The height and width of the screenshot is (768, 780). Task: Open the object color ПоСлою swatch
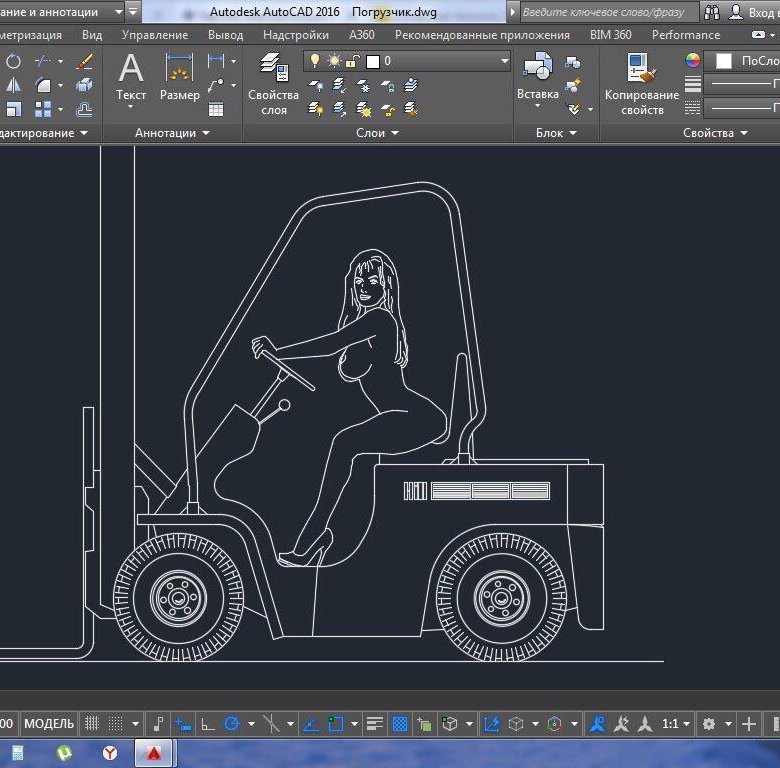pyautogui.click(x=724, y=61)
